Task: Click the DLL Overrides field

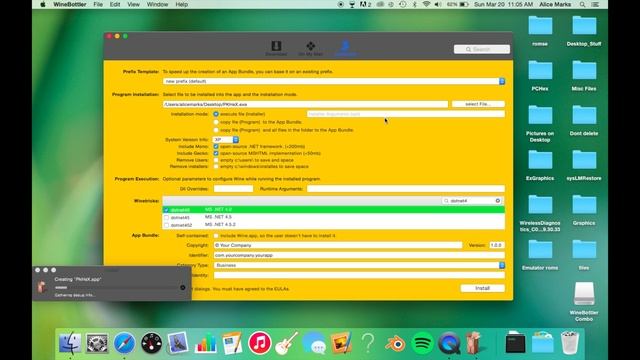Action: 233,189
